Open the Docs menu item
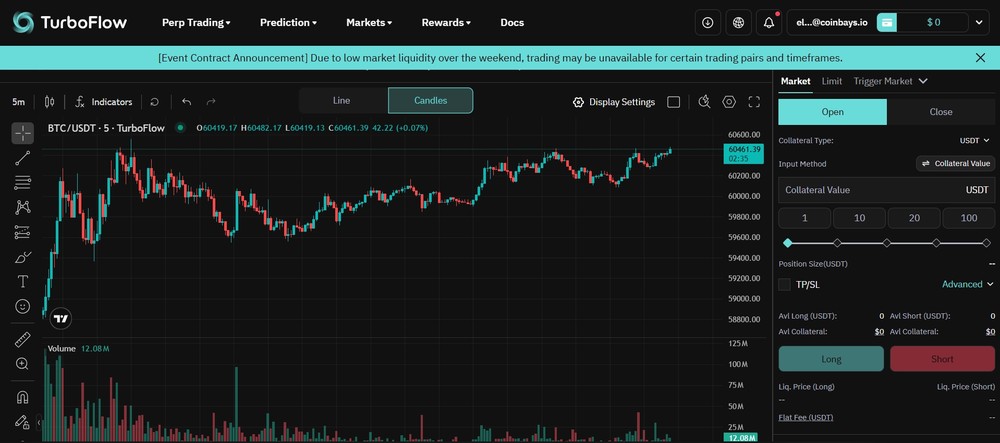 click(x=512, y=22)
